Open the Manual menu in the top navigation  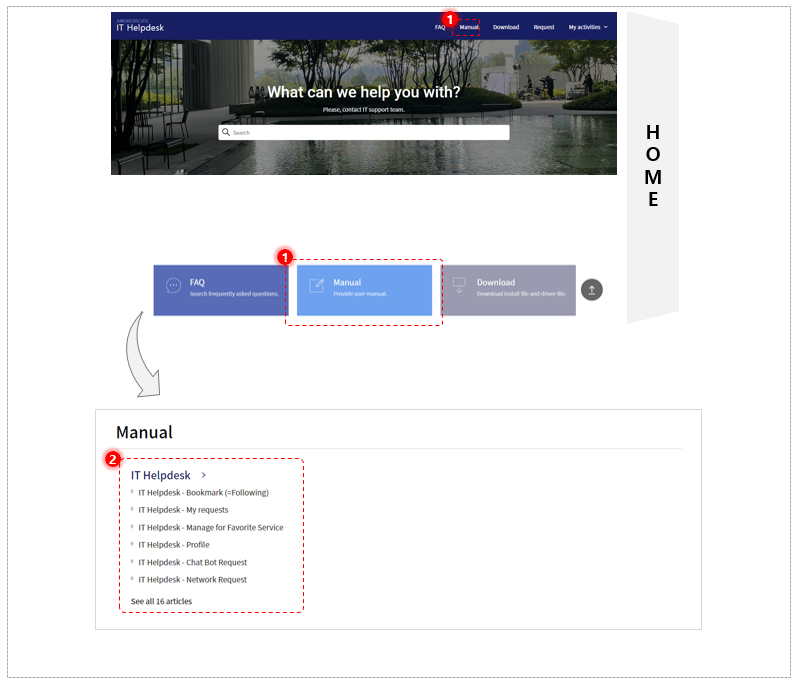pos(469,27)
